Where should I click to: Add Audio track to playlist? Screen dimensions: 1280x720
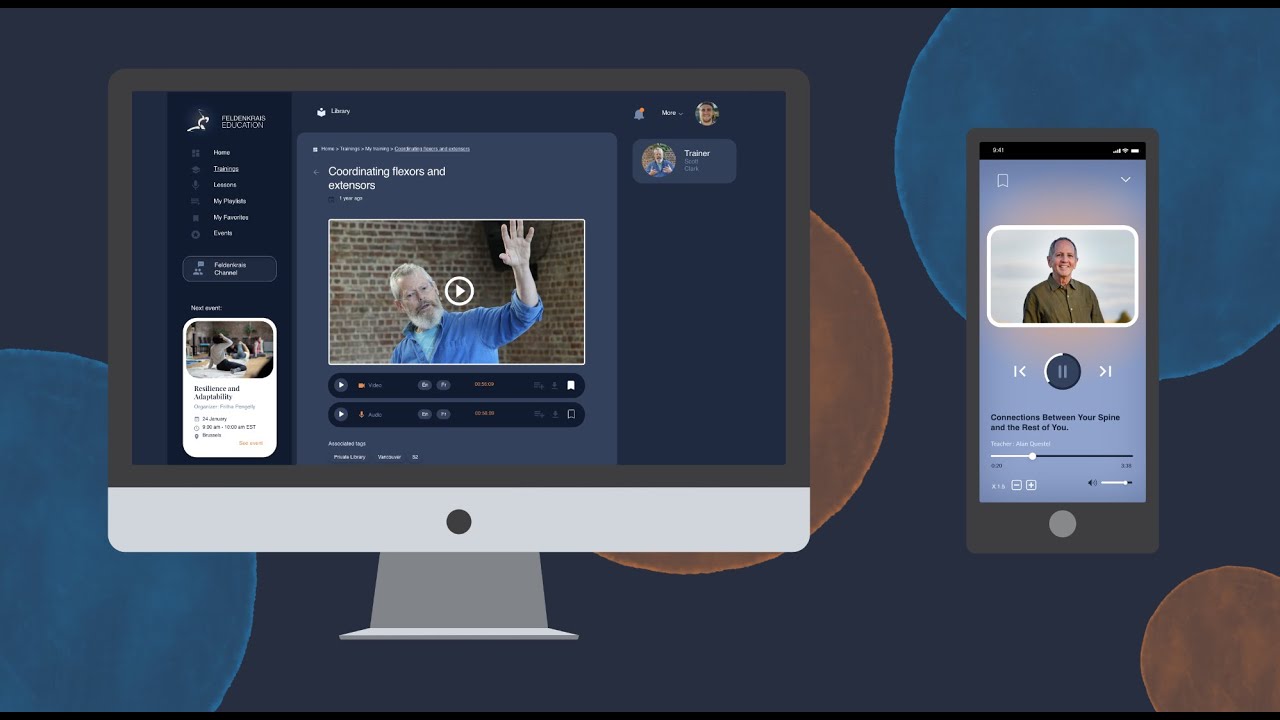538,414
